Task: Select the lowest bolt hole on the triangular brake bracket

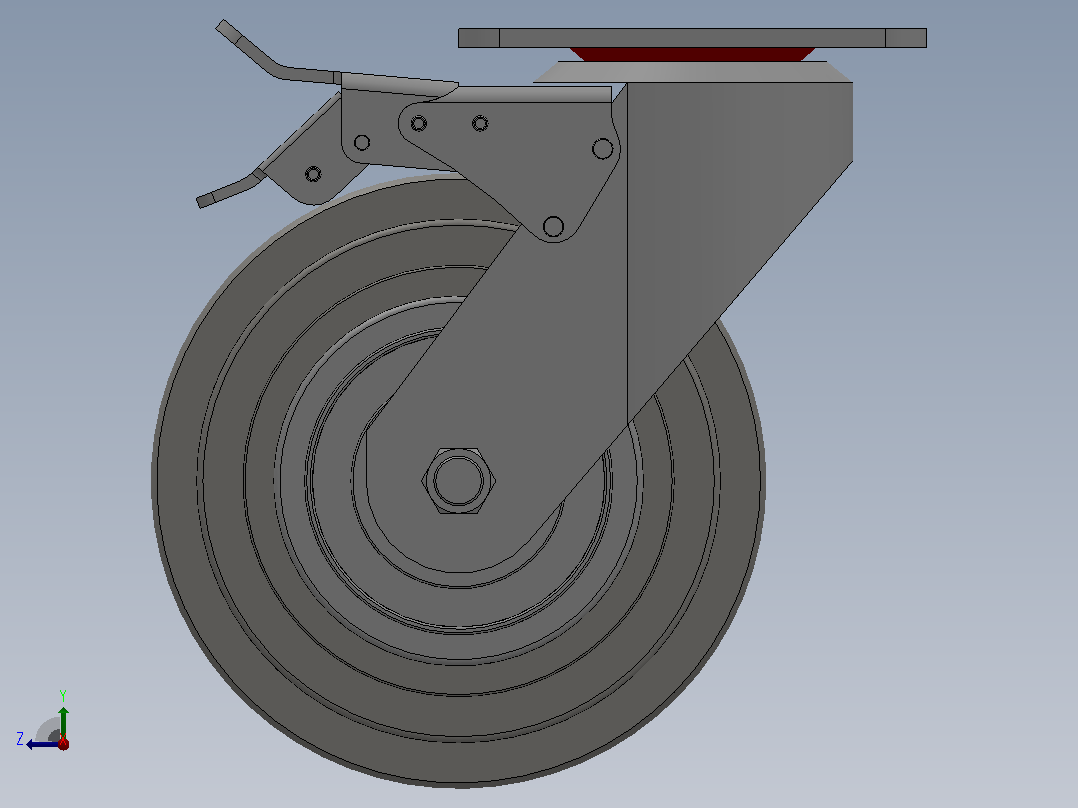Action: pos(553,226)
